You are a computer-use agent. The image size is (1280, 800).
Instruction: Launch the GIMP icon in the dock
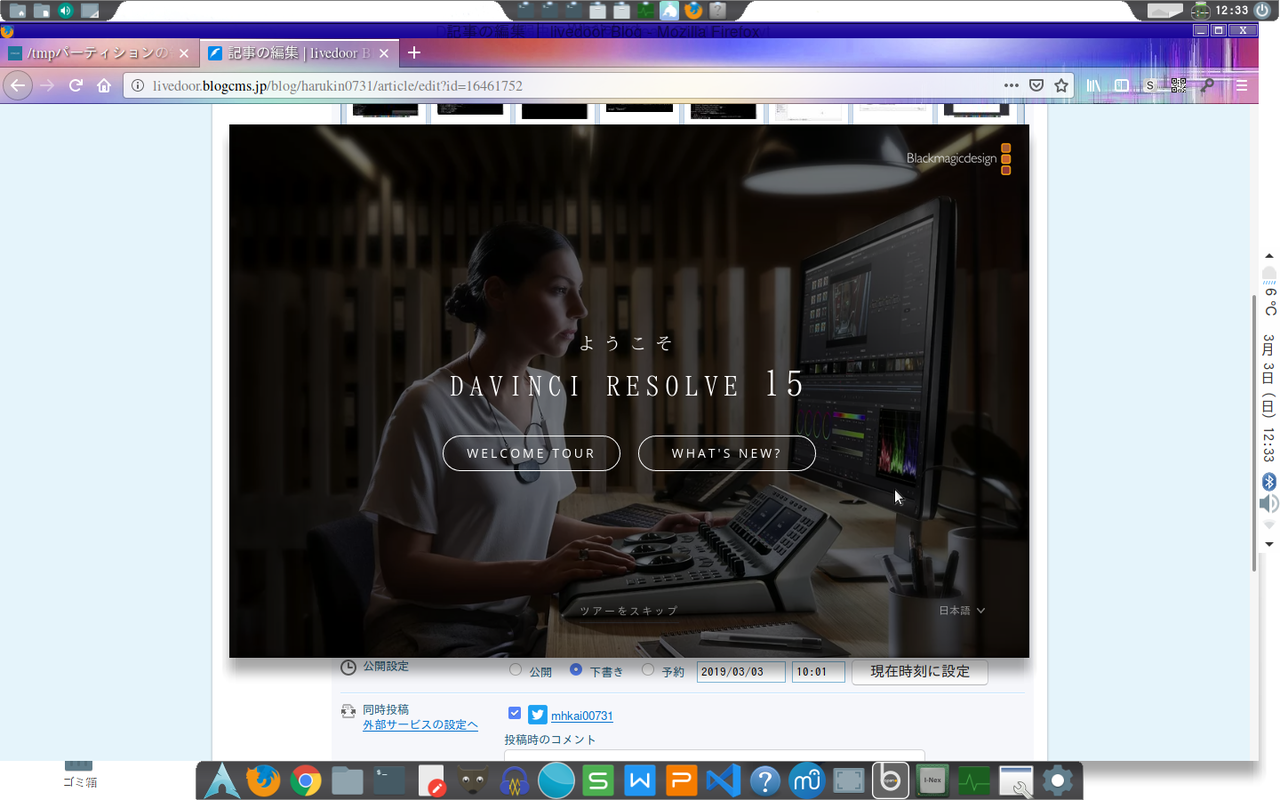[x=473, y=780]
